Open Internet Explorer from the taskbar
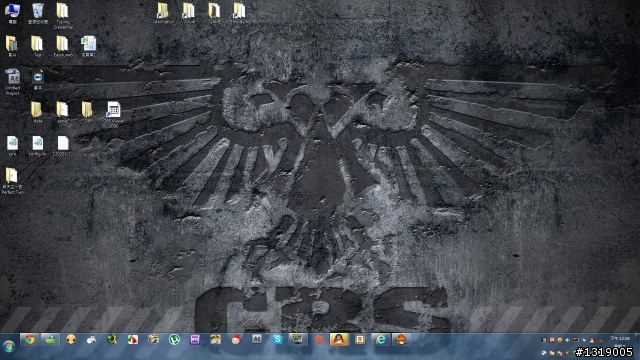This screenshot has width=640, height=360. pyautogui.click(x=380, y=339)
